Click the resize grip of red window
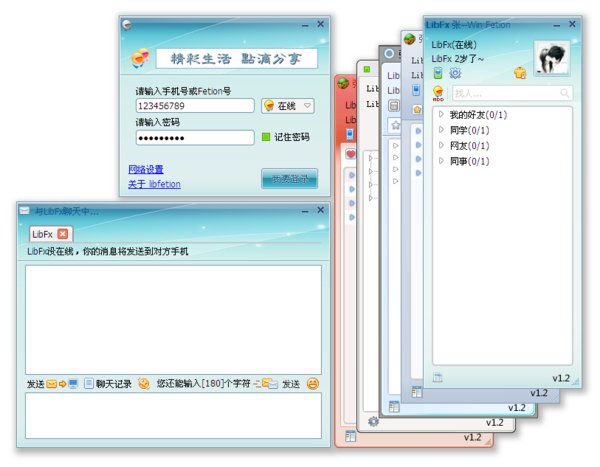Screen dimensions: 600x467 click(488, 442)
